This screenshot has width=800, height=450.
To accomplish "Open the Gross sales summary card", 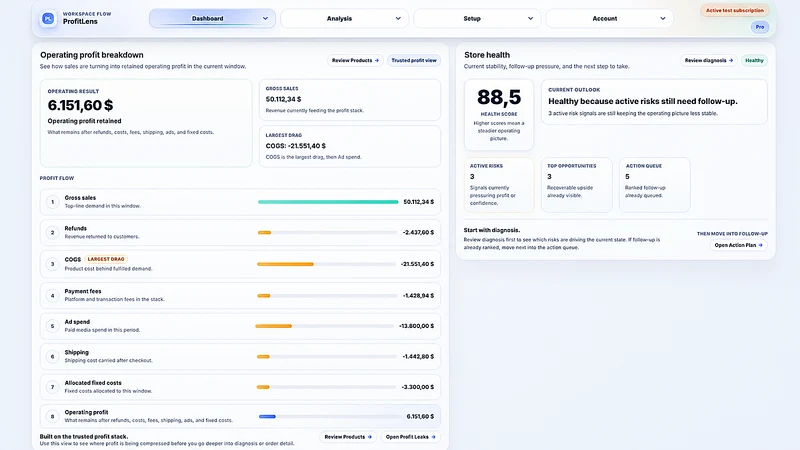I will [x=349, y=100].
